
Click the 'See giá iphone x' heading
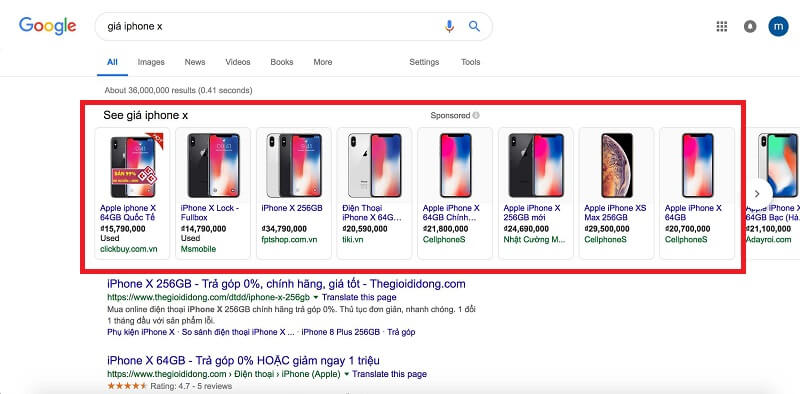pos(145,115)
